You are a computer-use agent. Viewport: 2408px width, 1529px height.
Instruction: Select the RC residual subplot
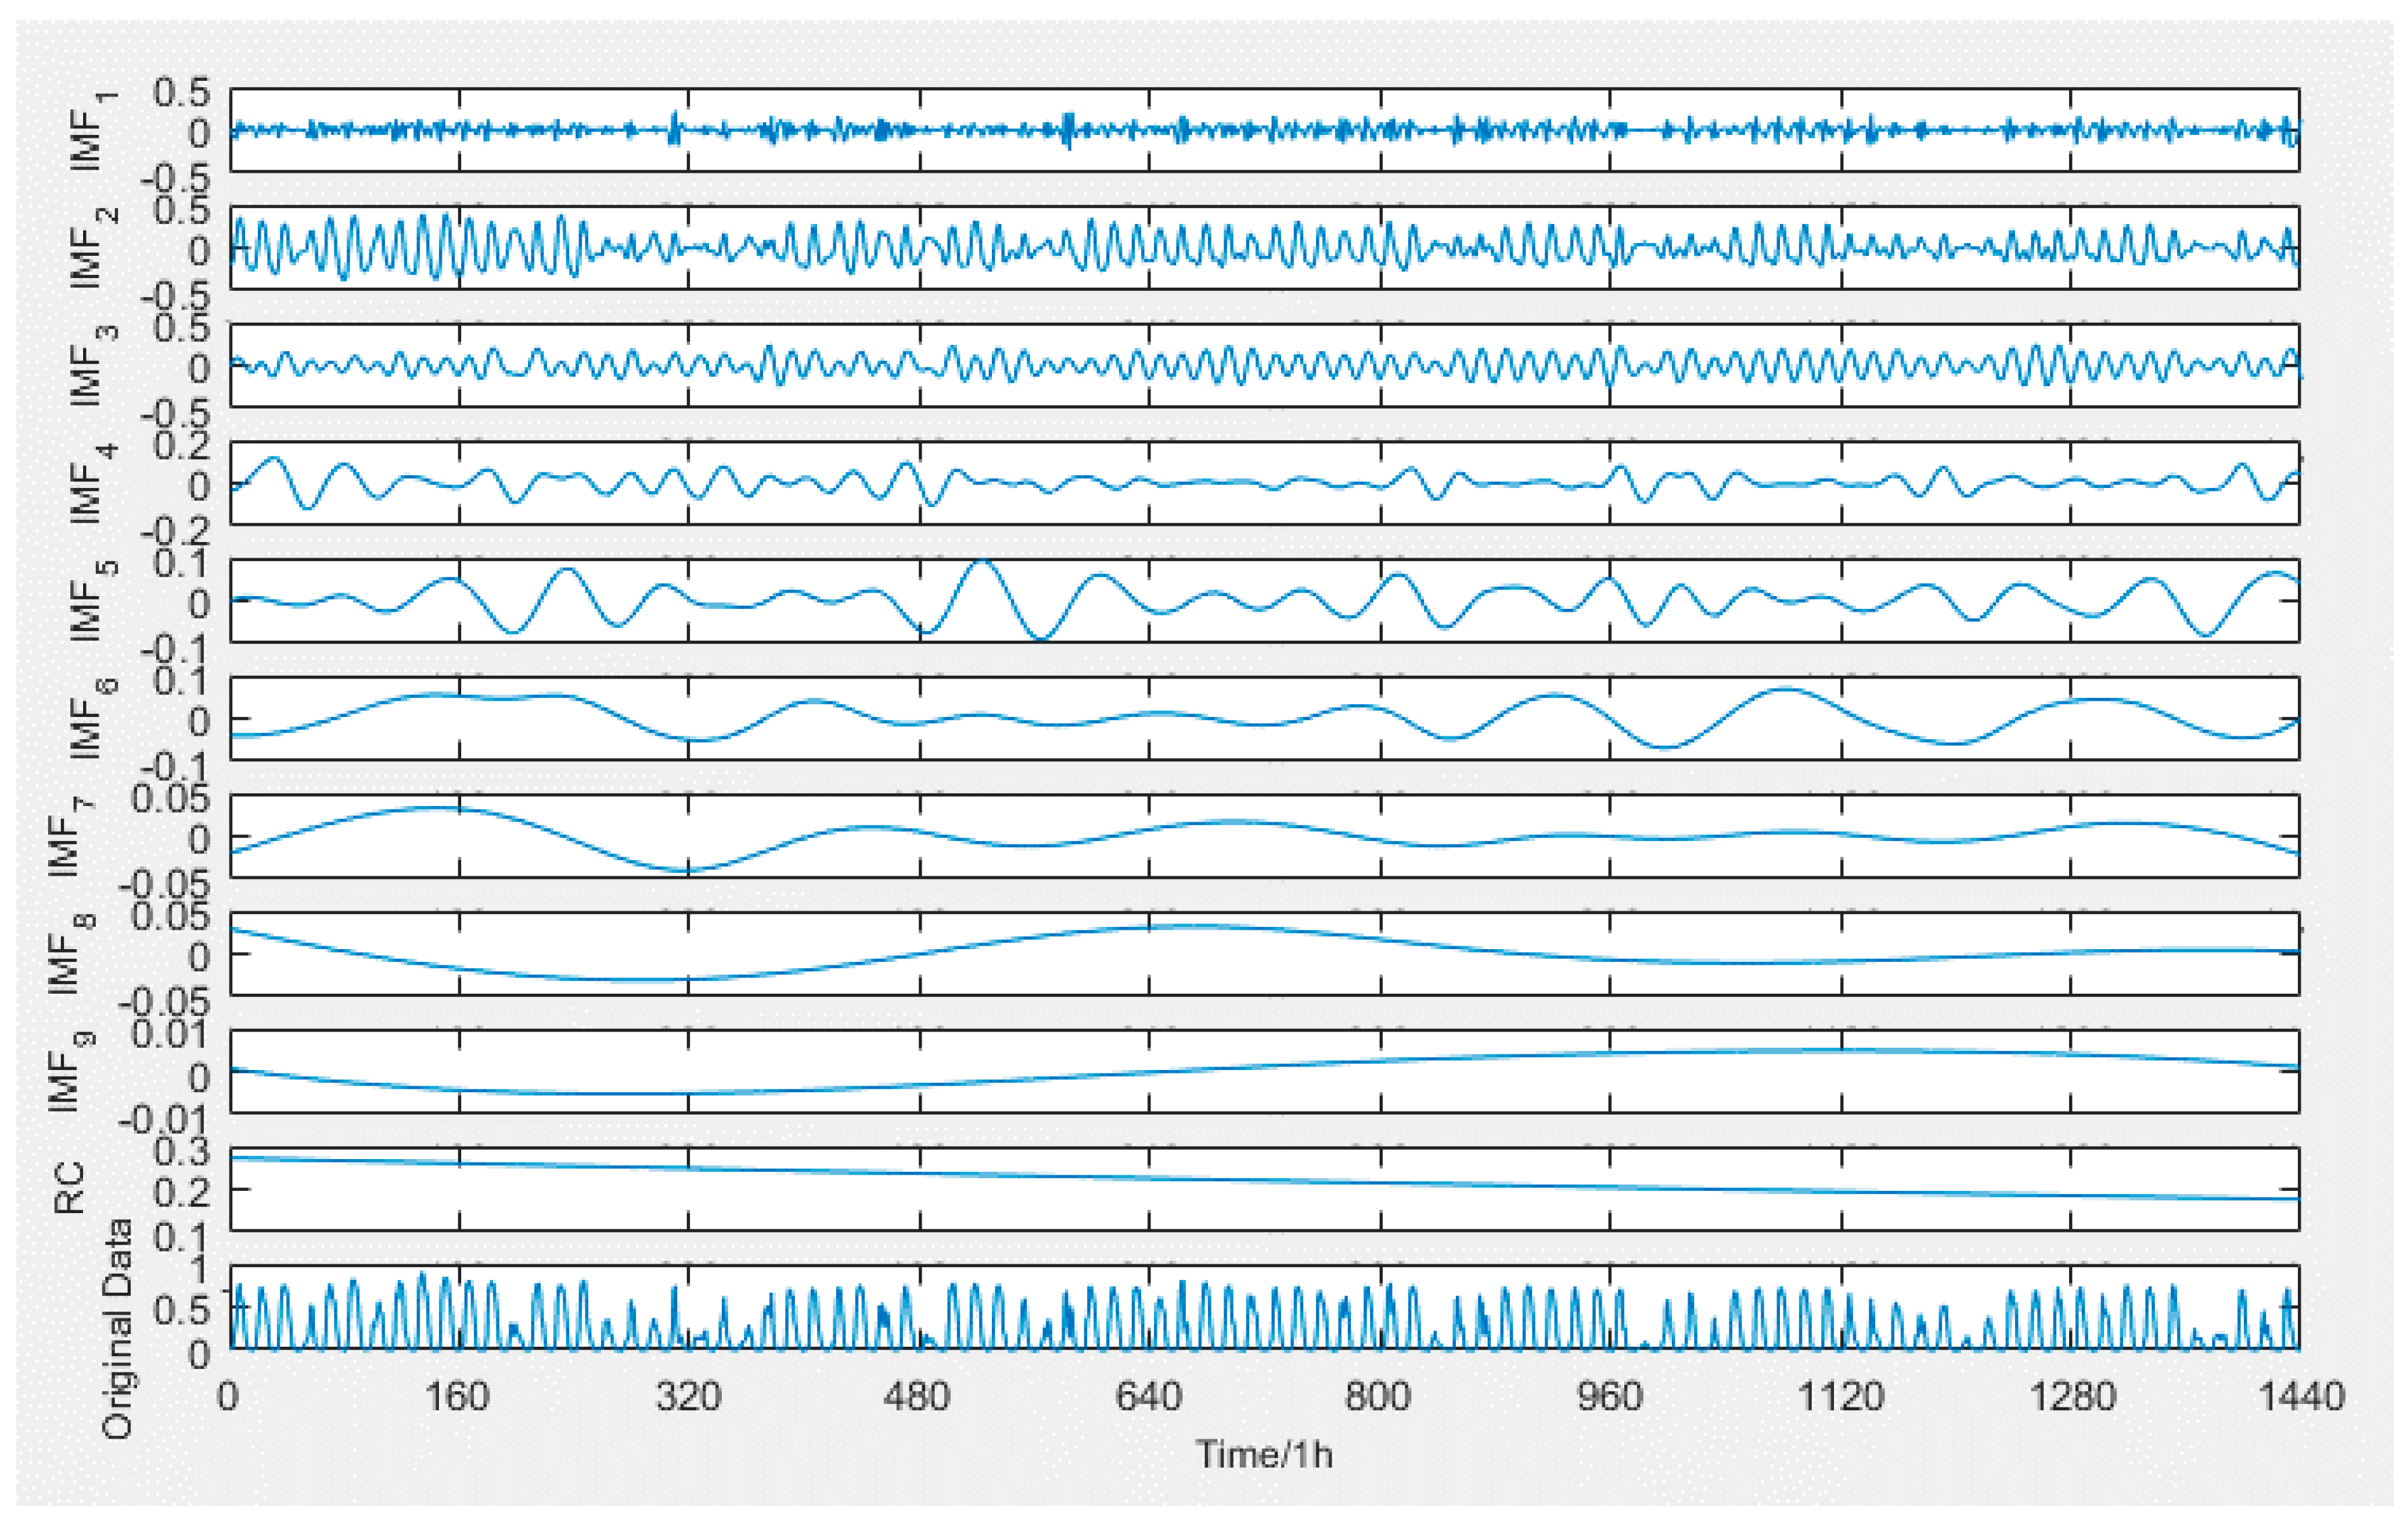tap(1264, 1189)
